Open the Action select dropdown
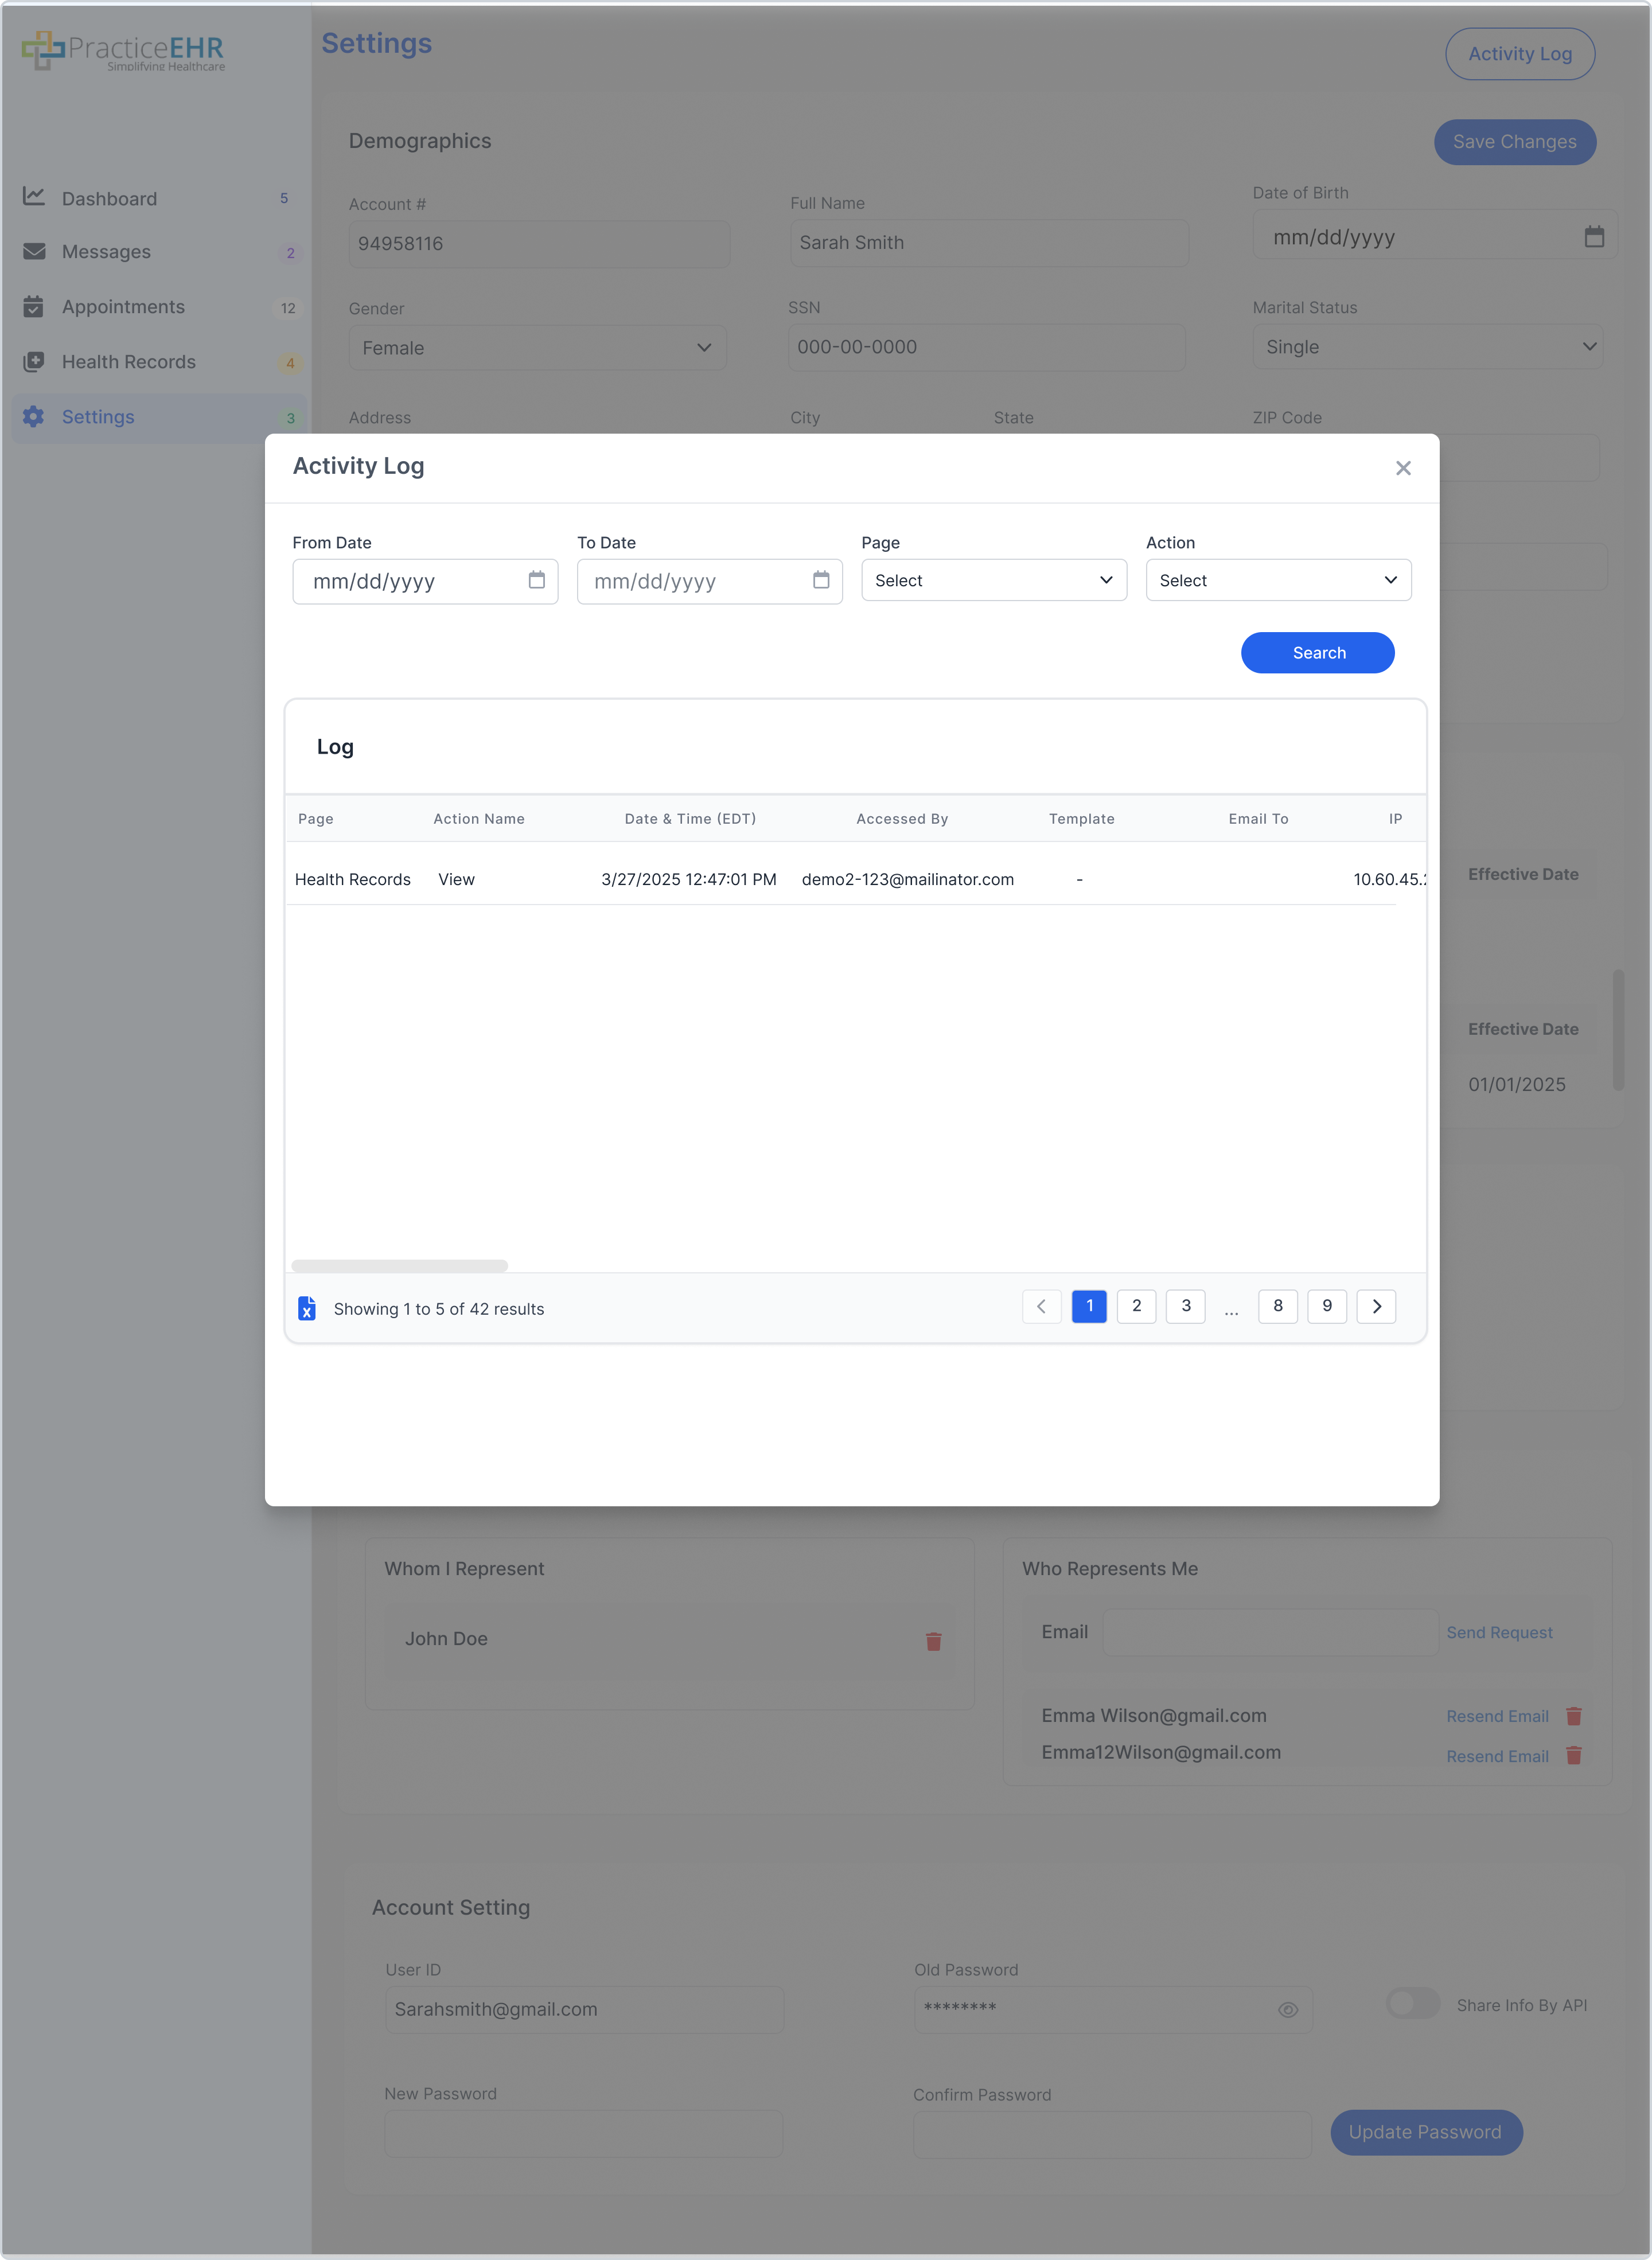The image size is (1652, 2260). 1278,580
